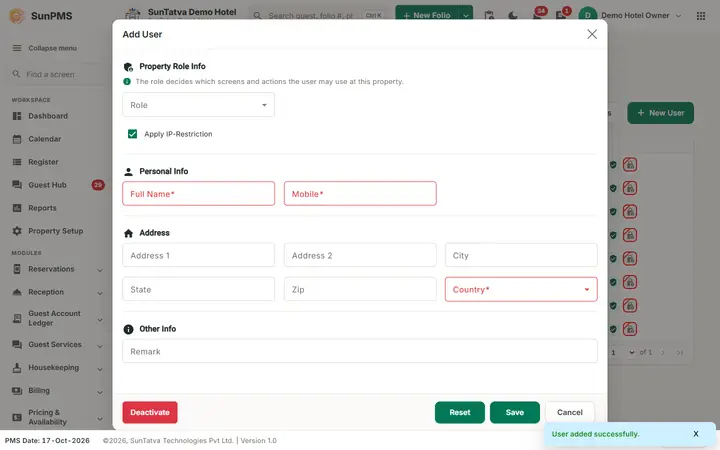Open the page number dropdown
This screenshot has height=450, width=720.
pos(623,352)
